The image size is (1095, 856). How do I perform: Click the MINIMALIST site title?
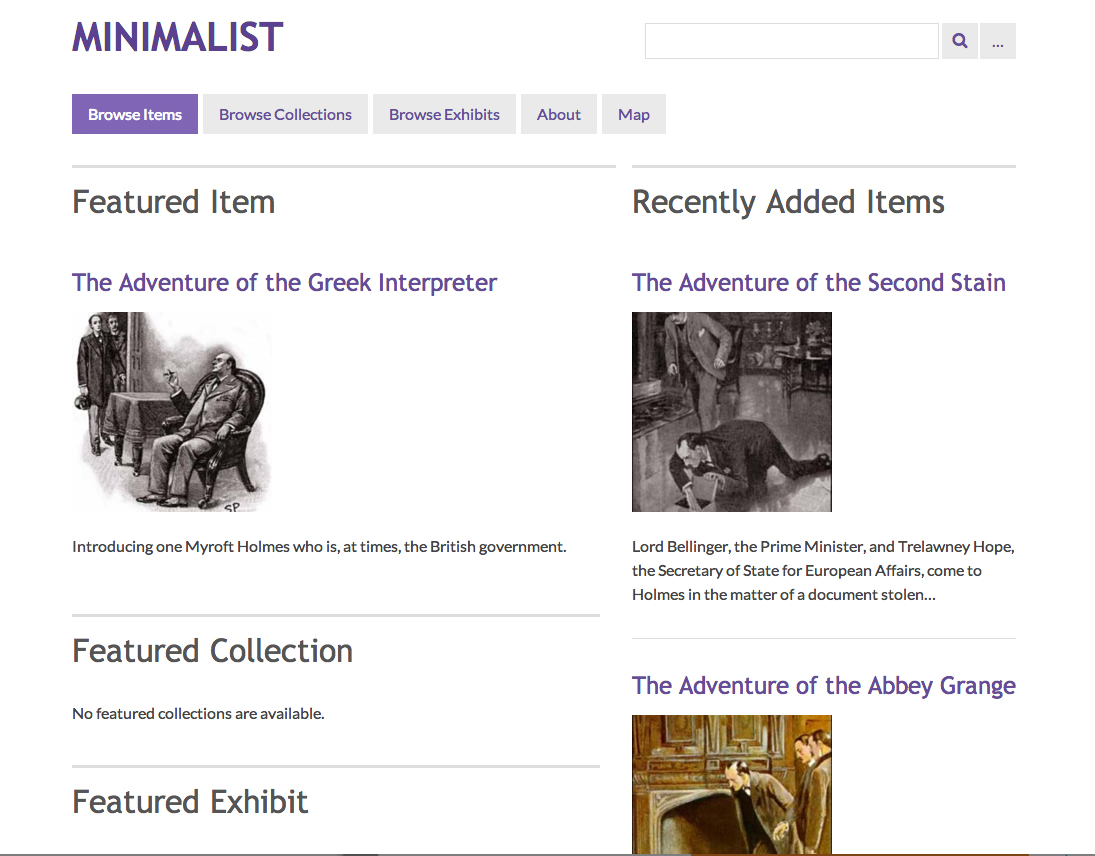pyautogui.click(x=178, y=38)
